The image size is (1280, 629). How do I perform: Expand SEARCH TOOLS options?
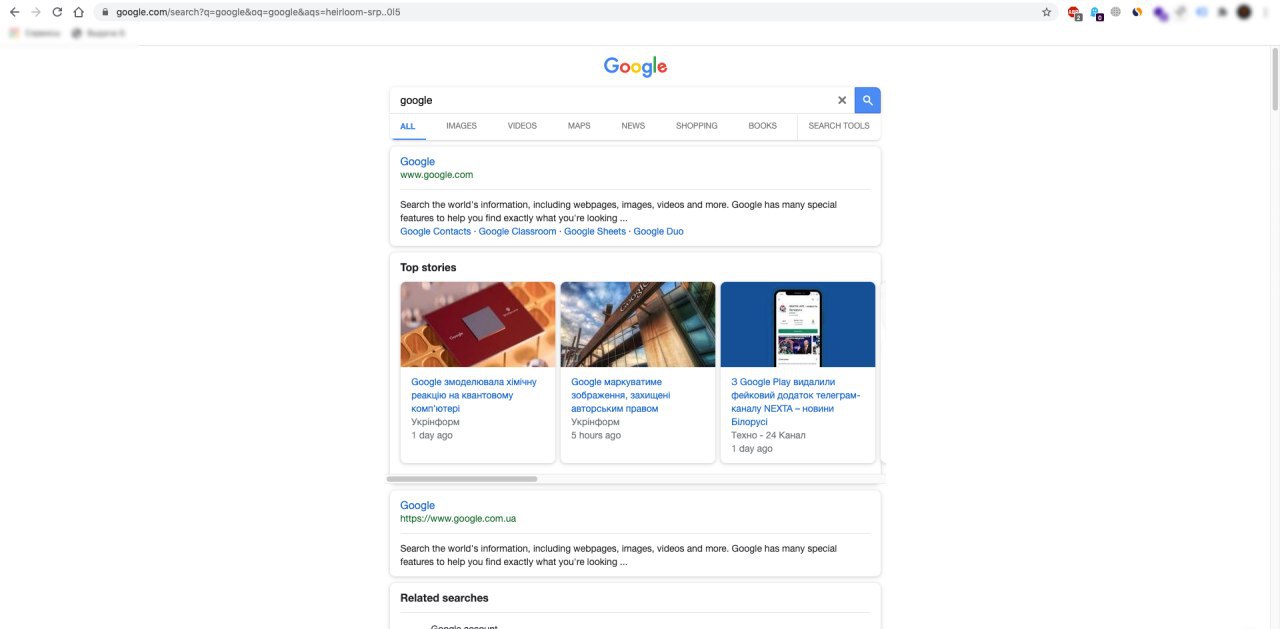pos(839,126)
